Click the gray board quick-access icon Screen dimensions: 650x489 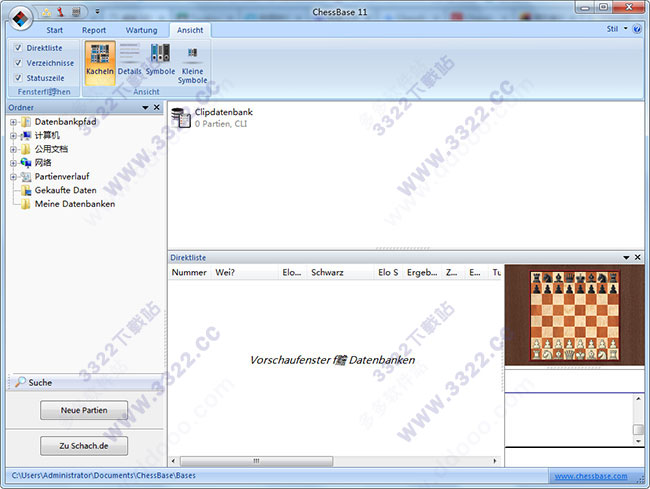click(76, 12)
